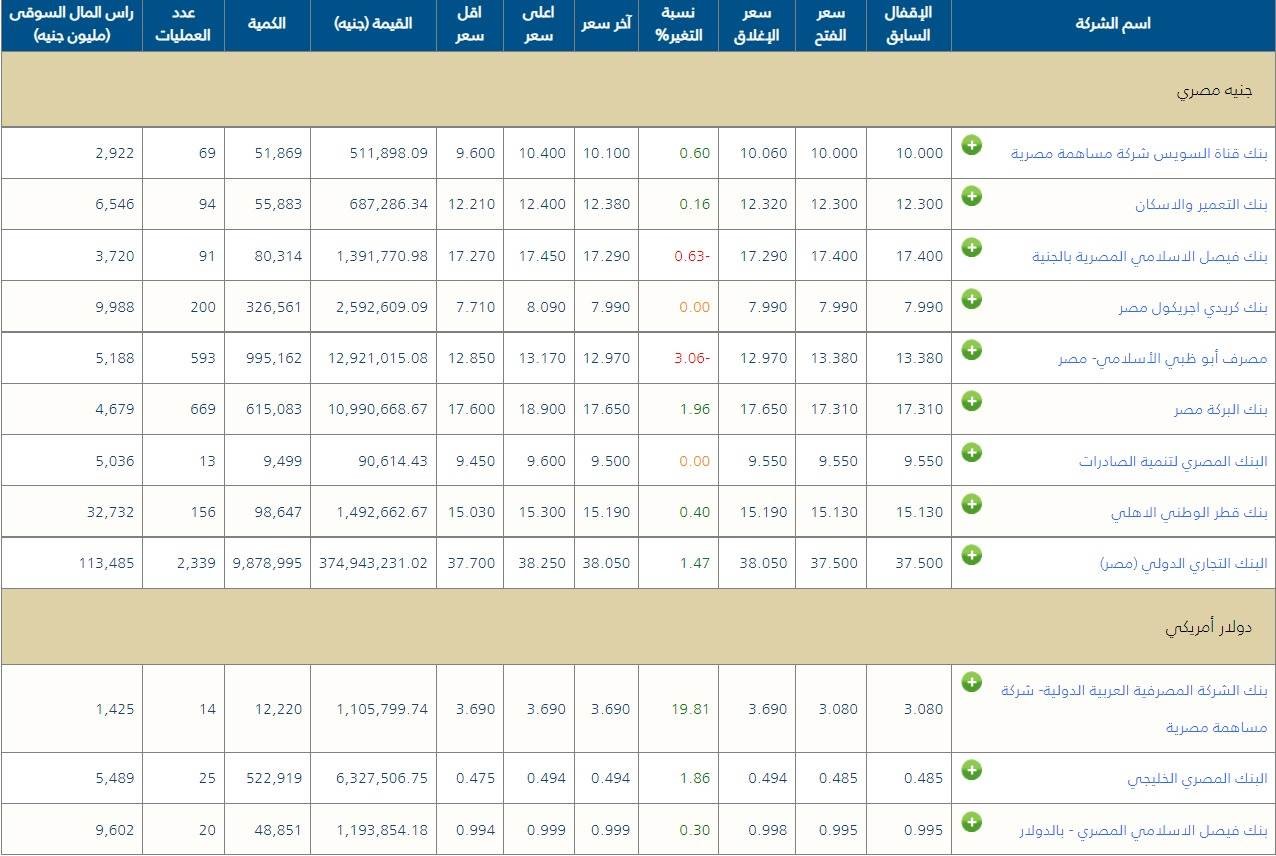Expand plus icon for بنك قطر الوطني الاهلي
Screen dimensions: 1276x856
971,503
